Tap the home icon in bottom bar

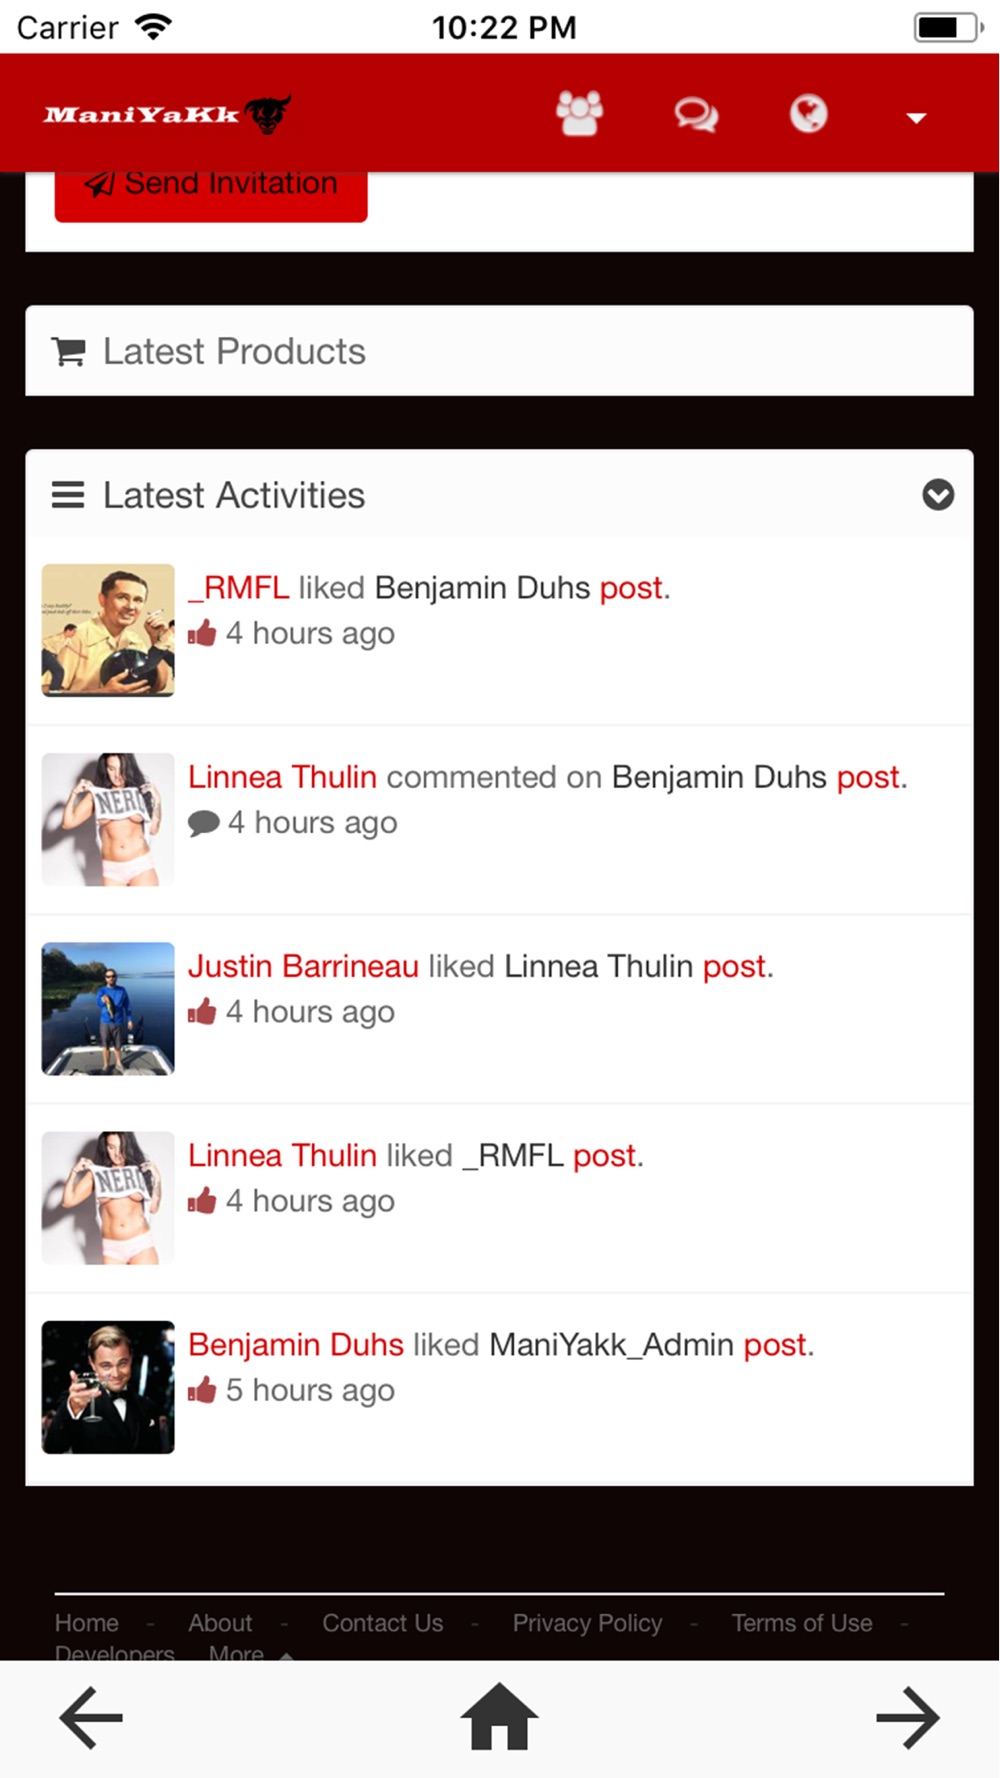499,1717
